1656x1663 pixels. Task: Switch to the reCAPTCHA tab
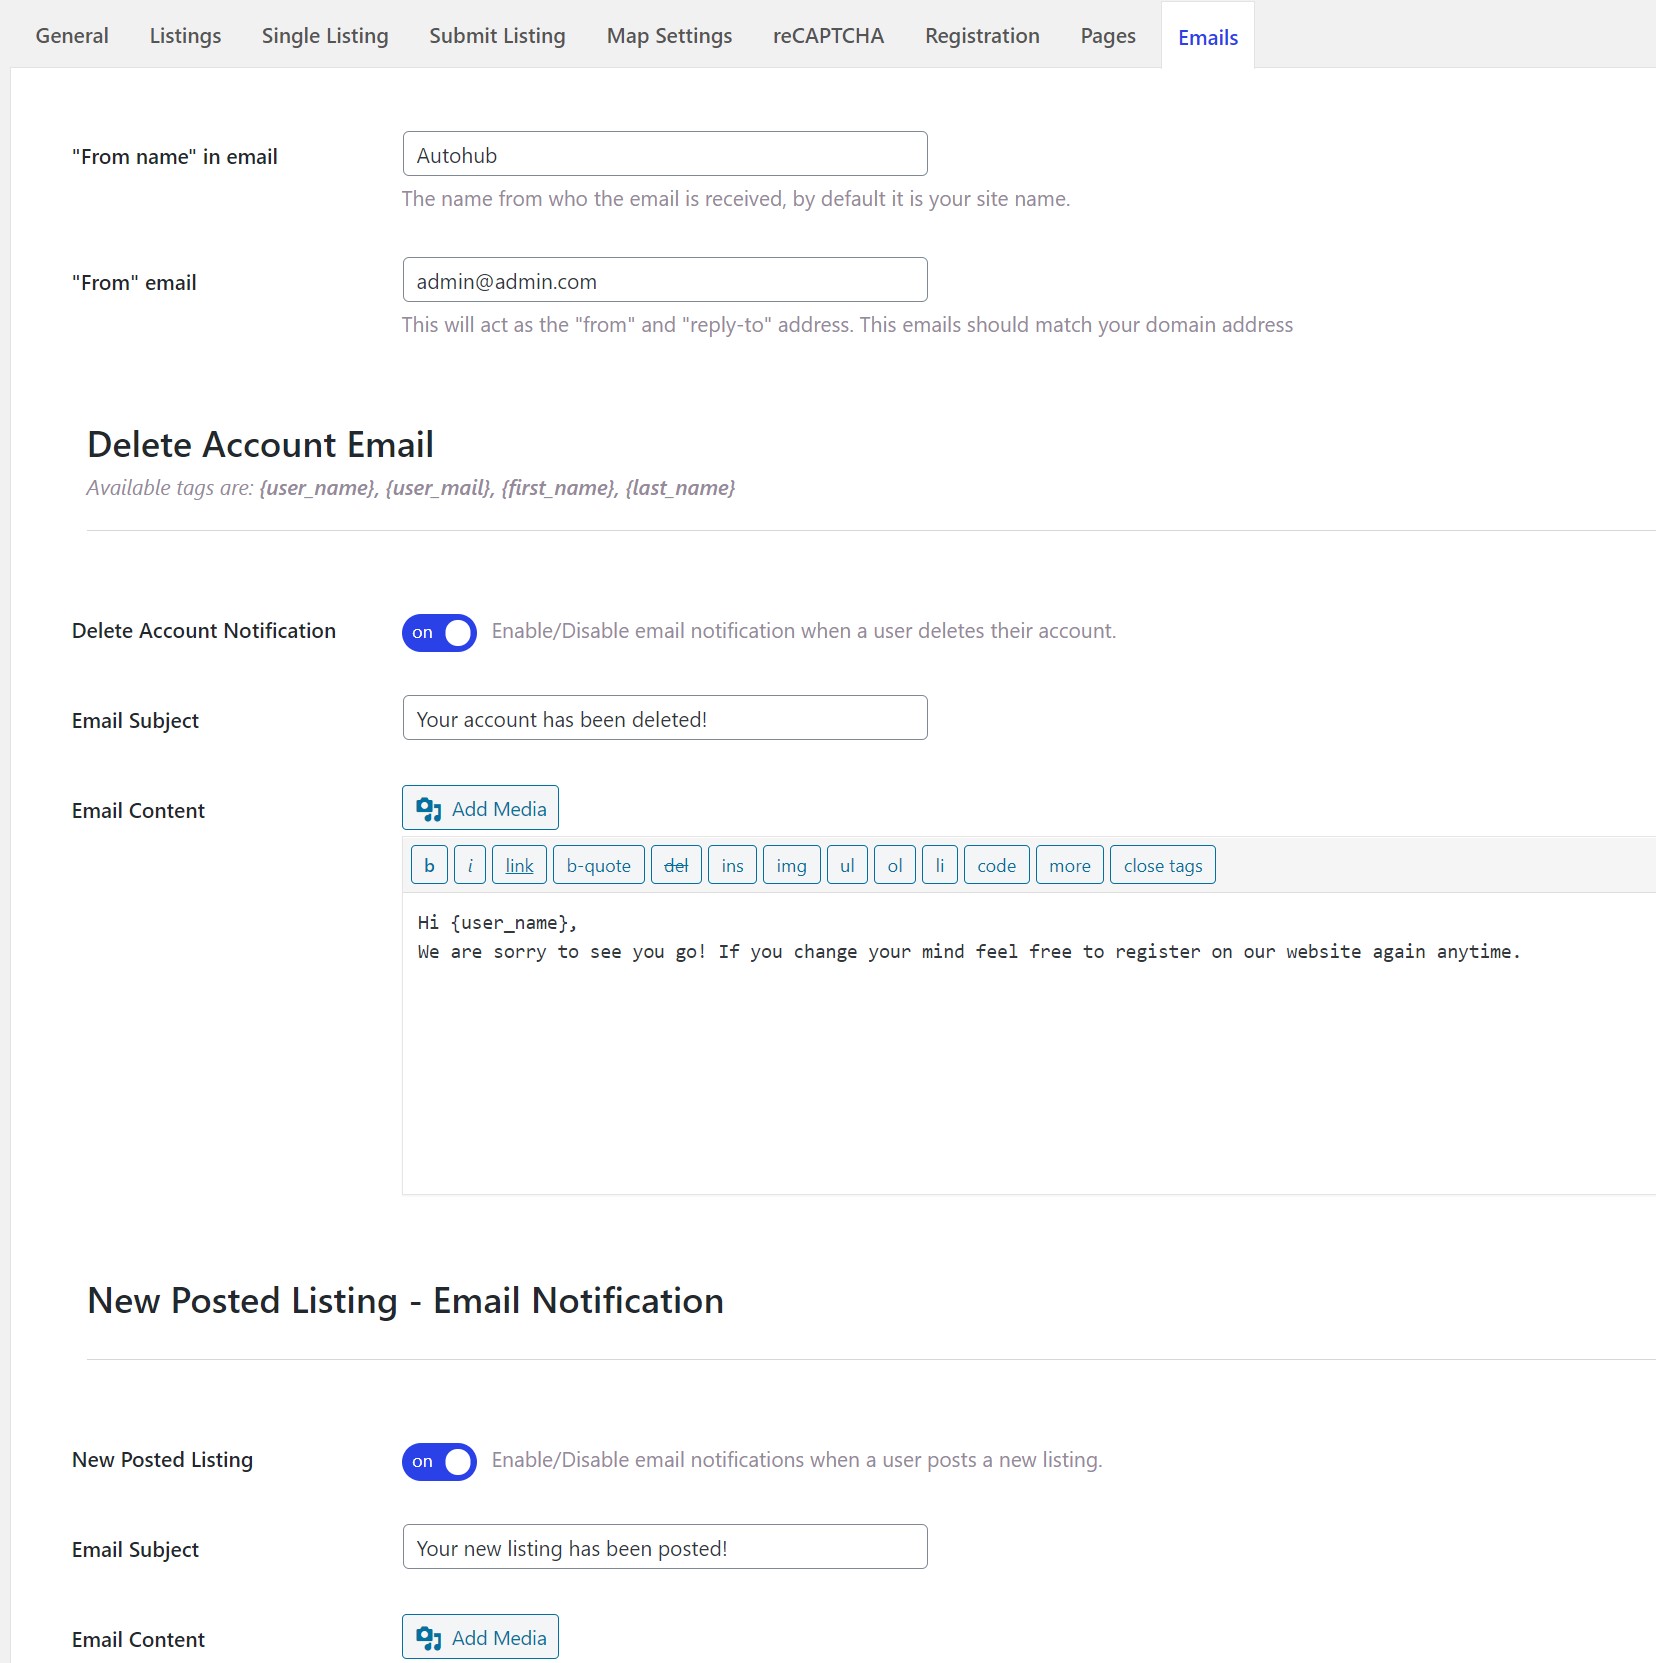point(828,36)
